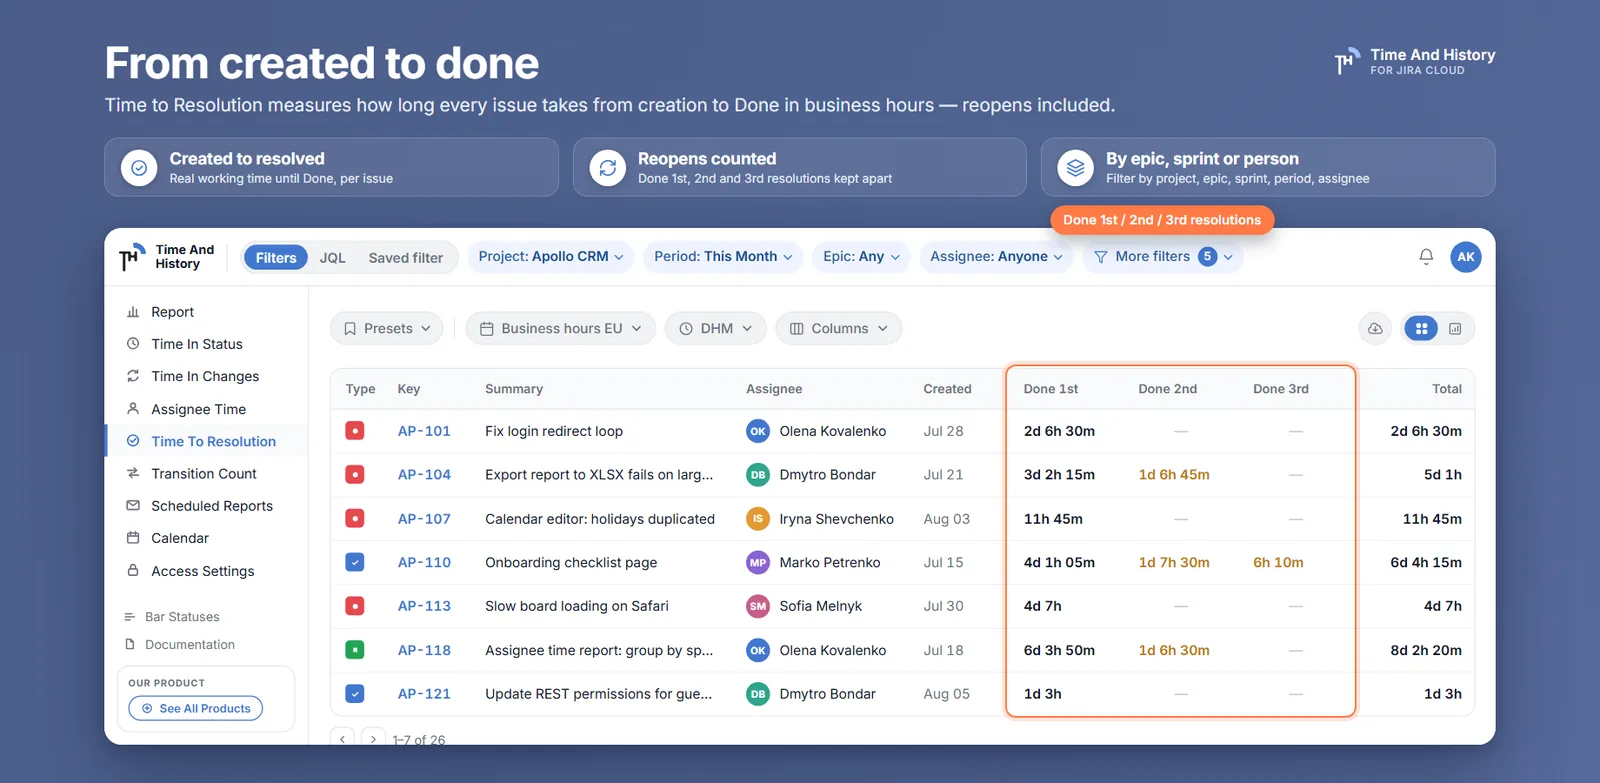Click the cloud download export icon
Viewport: 1600px width, 783px height.
coord(1376,329)
